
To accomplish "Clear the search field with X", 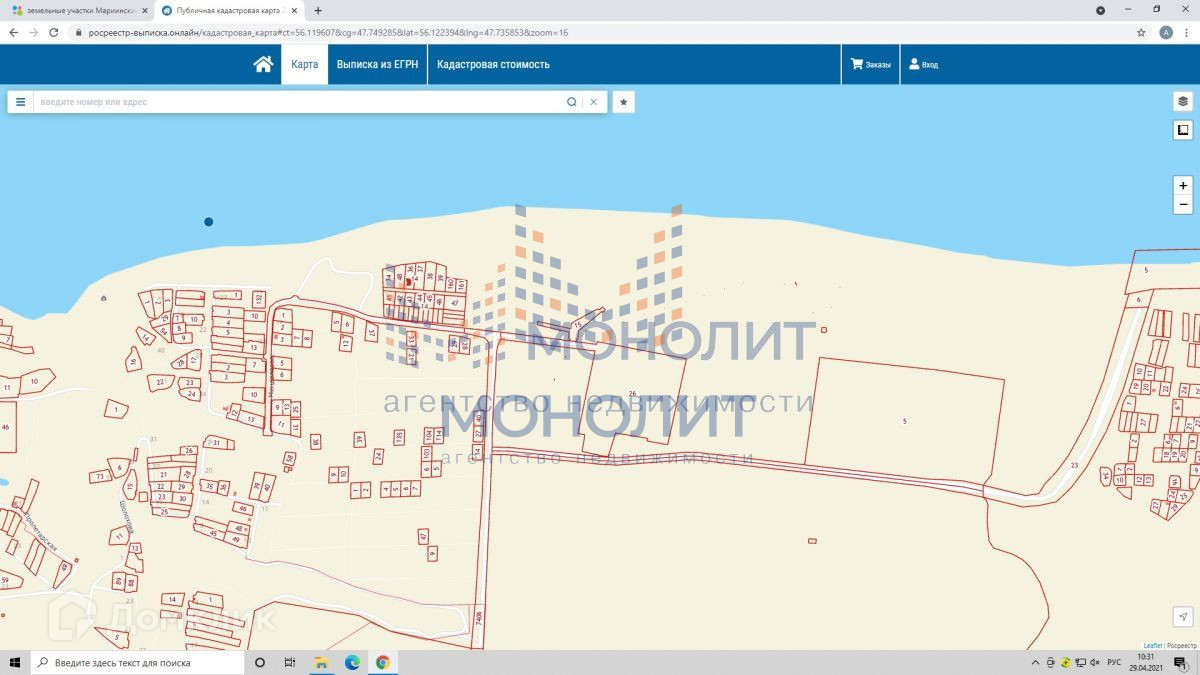I will click(x=594, y=102).
